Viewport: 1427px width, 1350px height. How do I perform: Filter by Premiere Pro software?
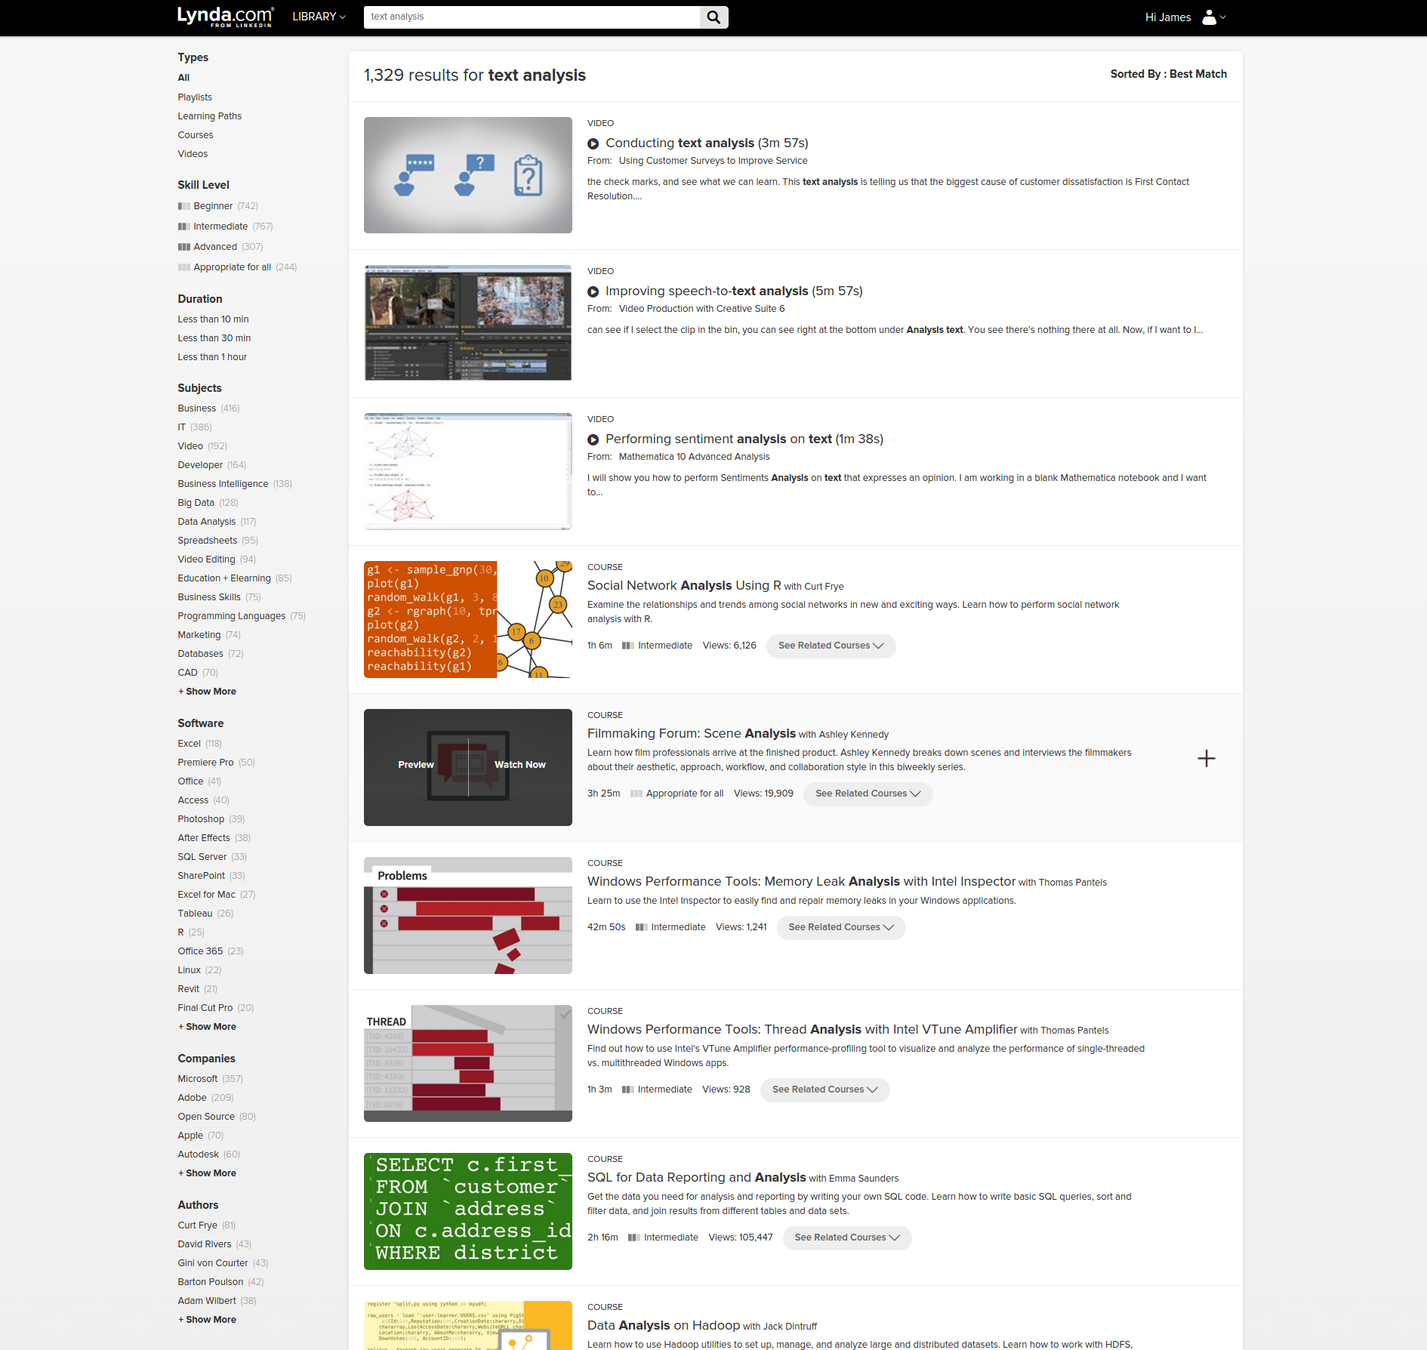[x=206, y=763]
